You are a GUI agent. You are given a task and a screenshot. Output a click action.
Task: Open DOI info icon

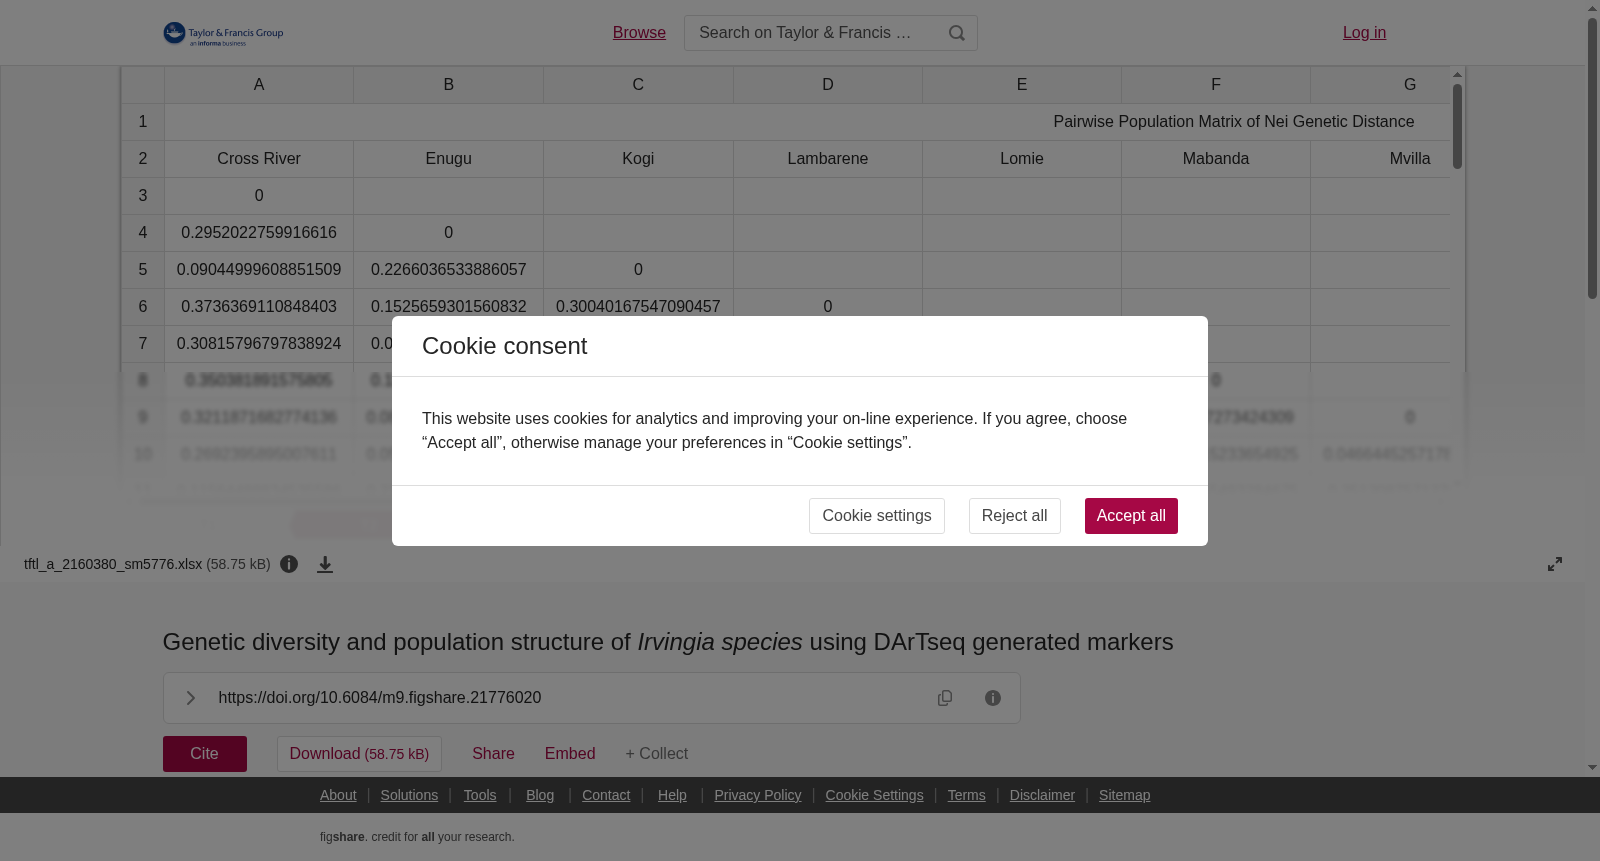tap(993, 698)
